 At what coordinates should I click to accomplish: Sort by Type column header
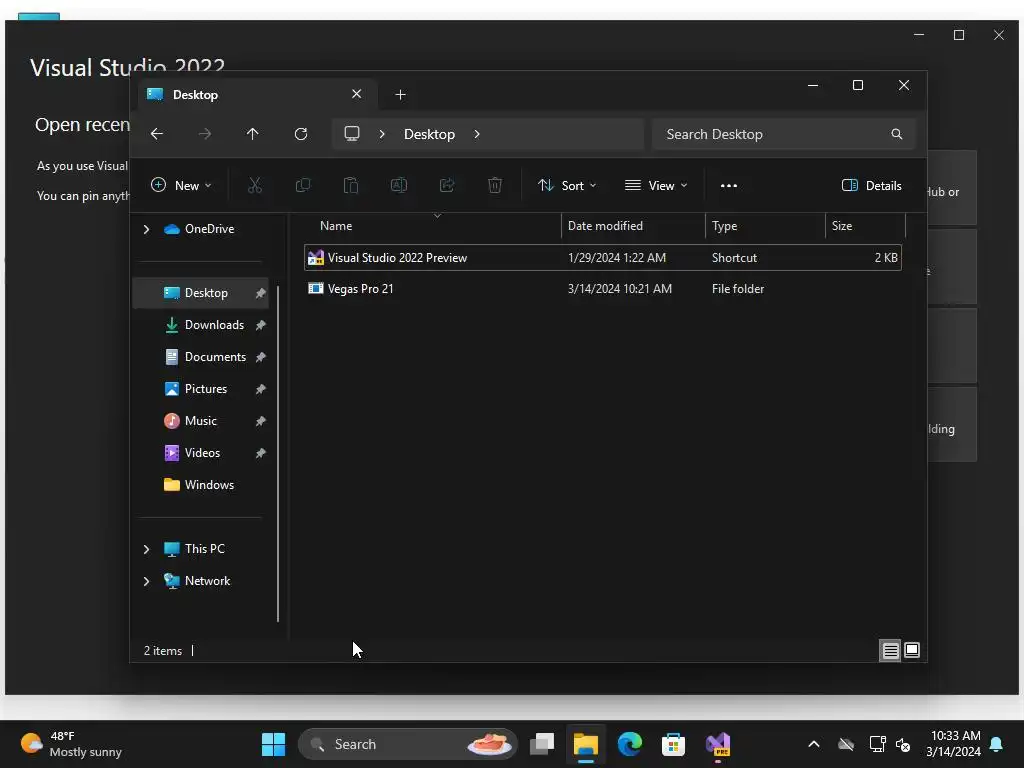[x=765, y=226]
